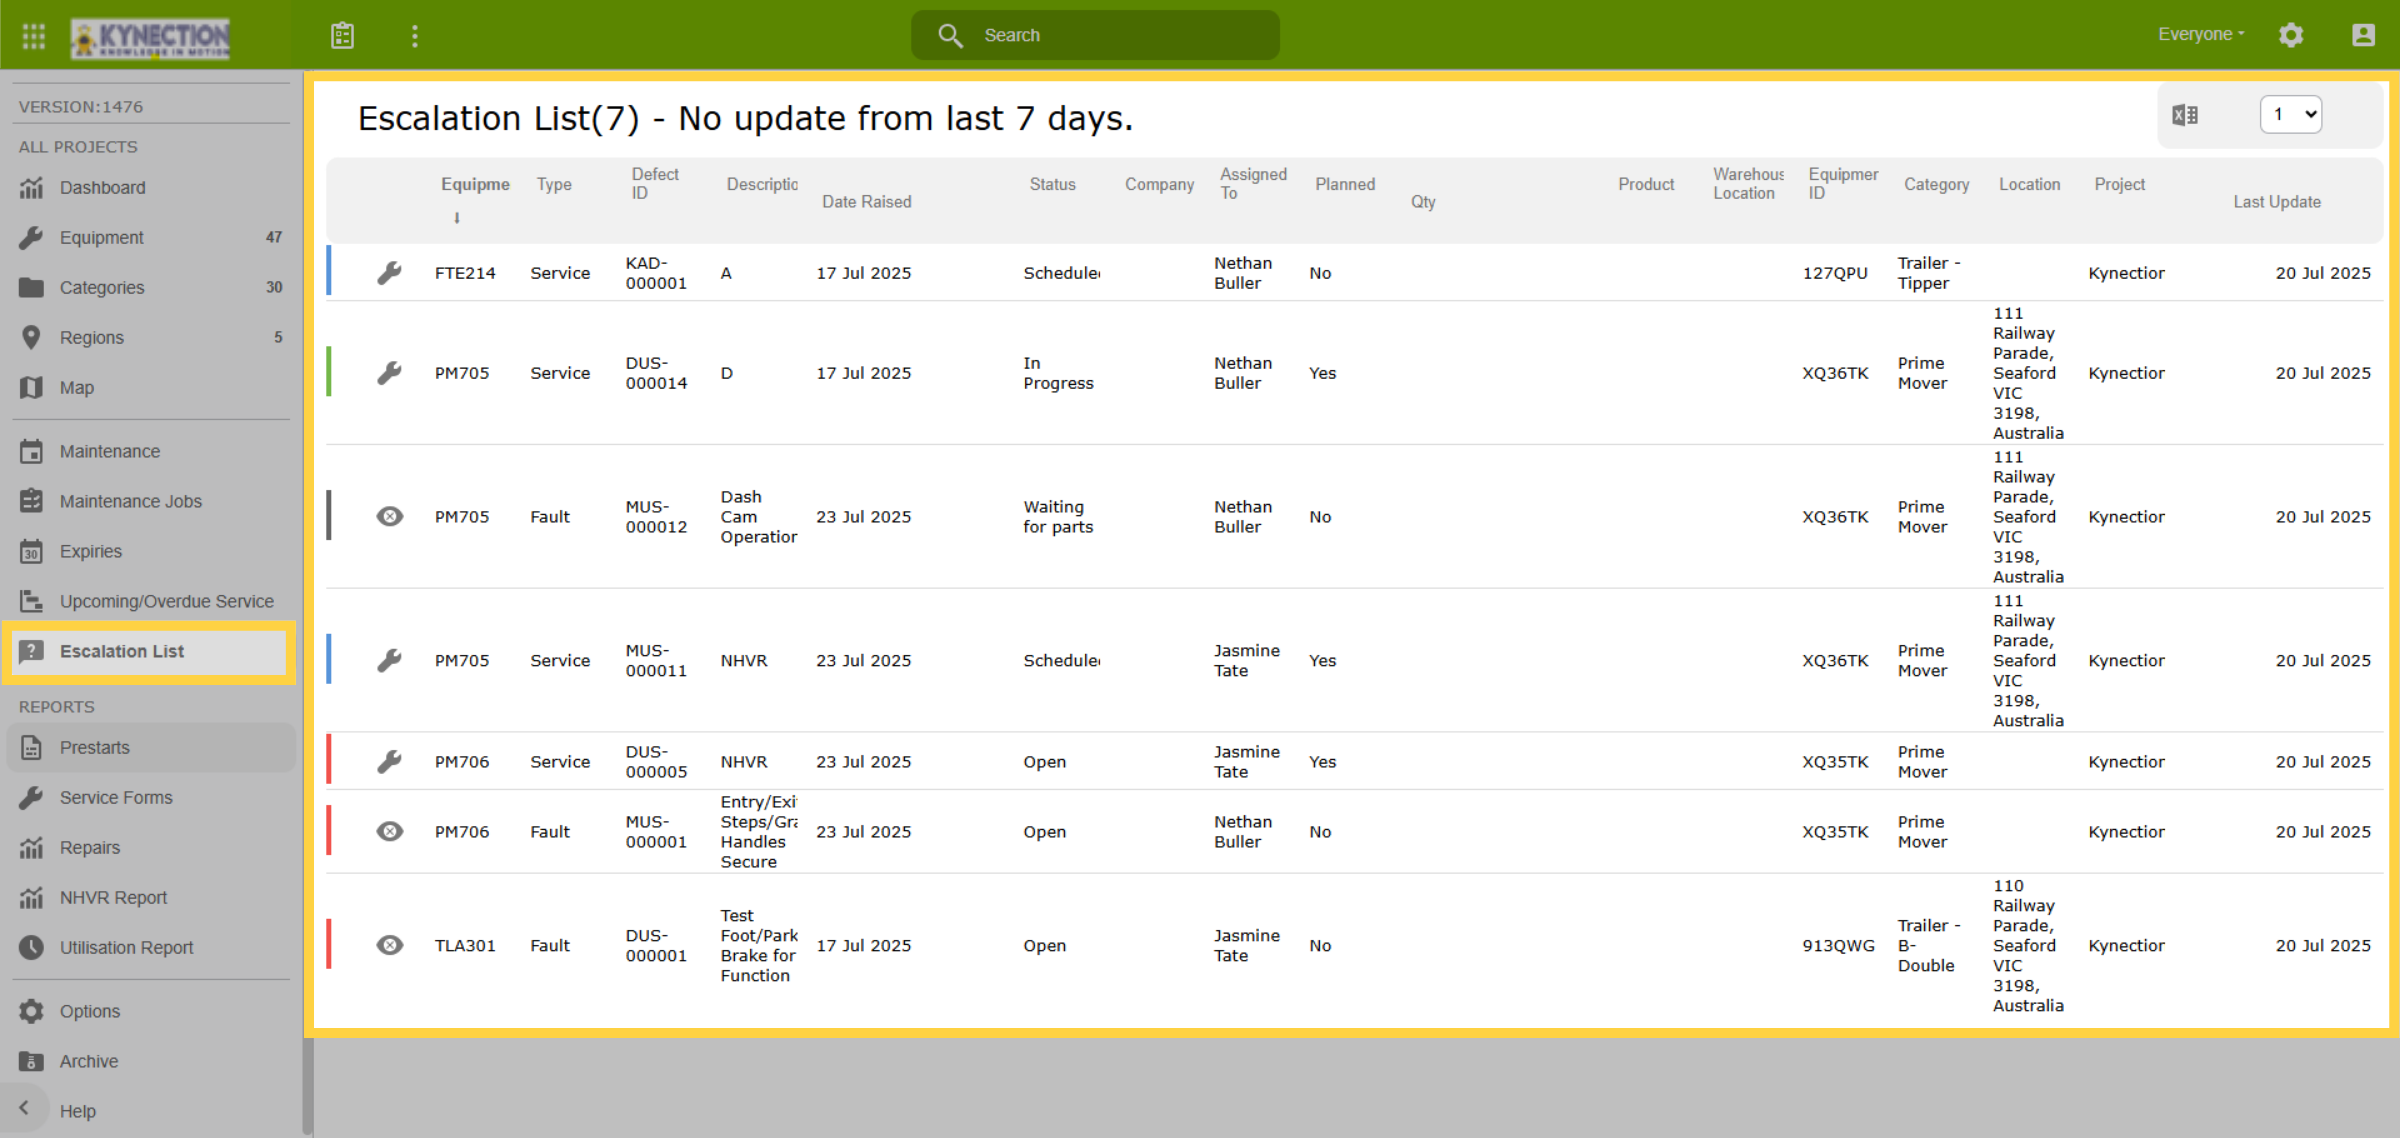The width and height of the screenshot is (2400, 1138).
Task: Click in the Search field
Action: 1095,35
